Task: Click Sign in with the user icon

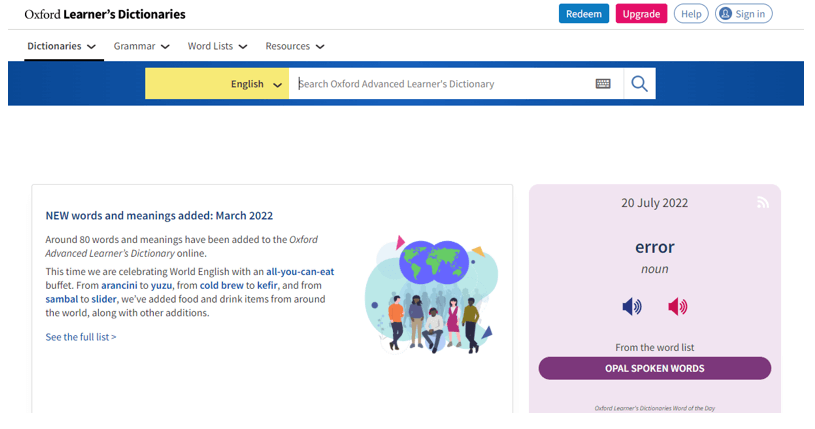Action: click(x=744, y=14)
